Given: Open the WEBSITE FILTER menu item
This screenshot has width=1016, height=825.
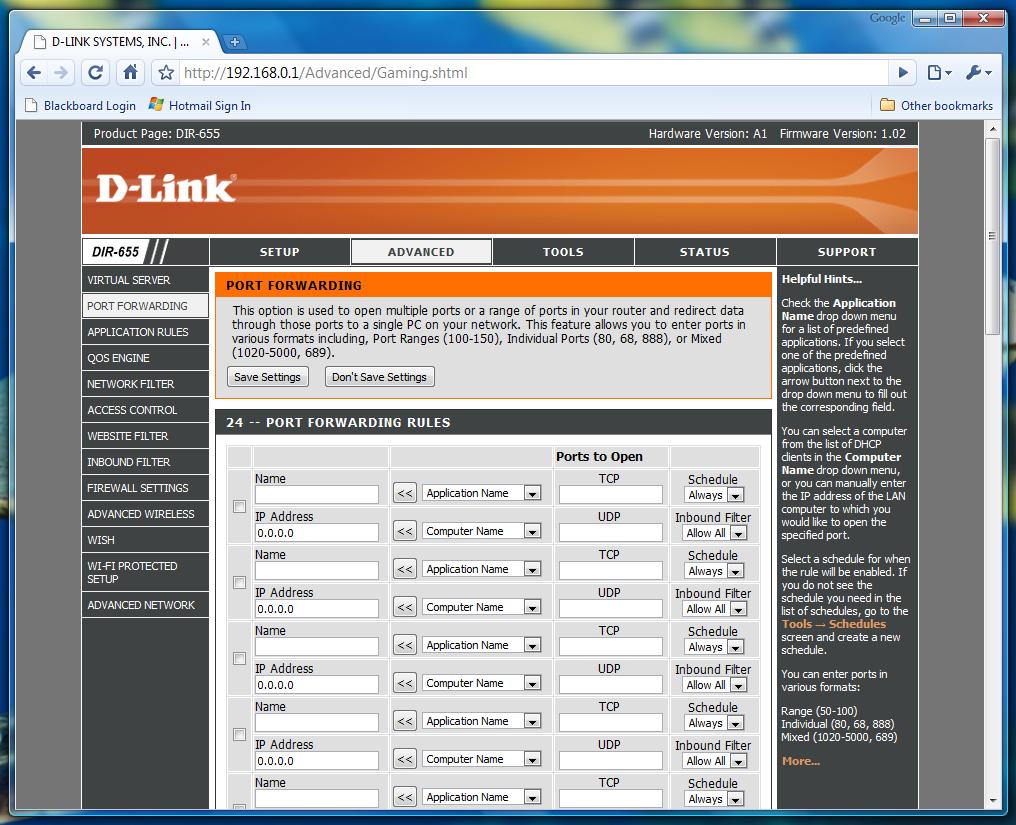Looking at the screenshot, I should (145, 436).
